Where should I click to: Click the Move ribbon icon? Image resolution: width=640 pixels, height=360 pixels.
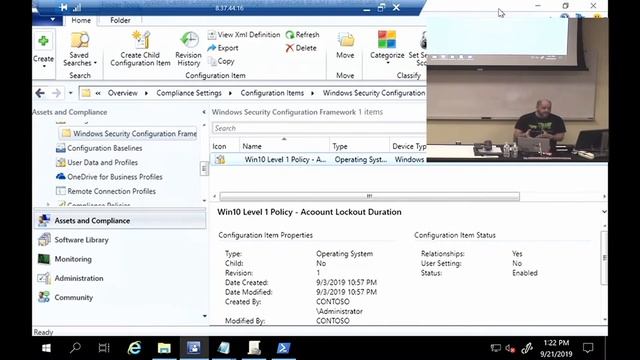(x=345, y=46)
